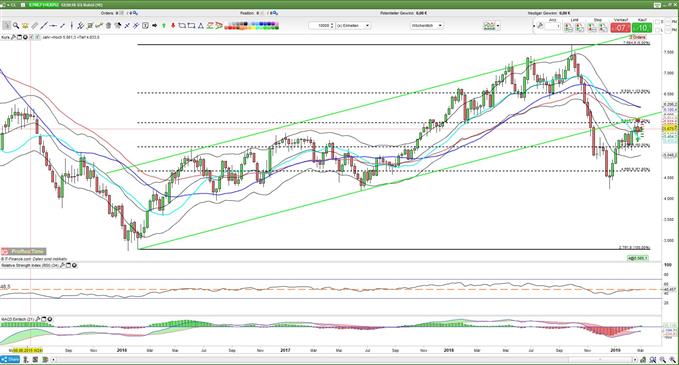Image resolution: width=679 pixels, height=365 pixels.
Task: Select the horizontal line drawing tool
Action: click(x=53, y=26)
